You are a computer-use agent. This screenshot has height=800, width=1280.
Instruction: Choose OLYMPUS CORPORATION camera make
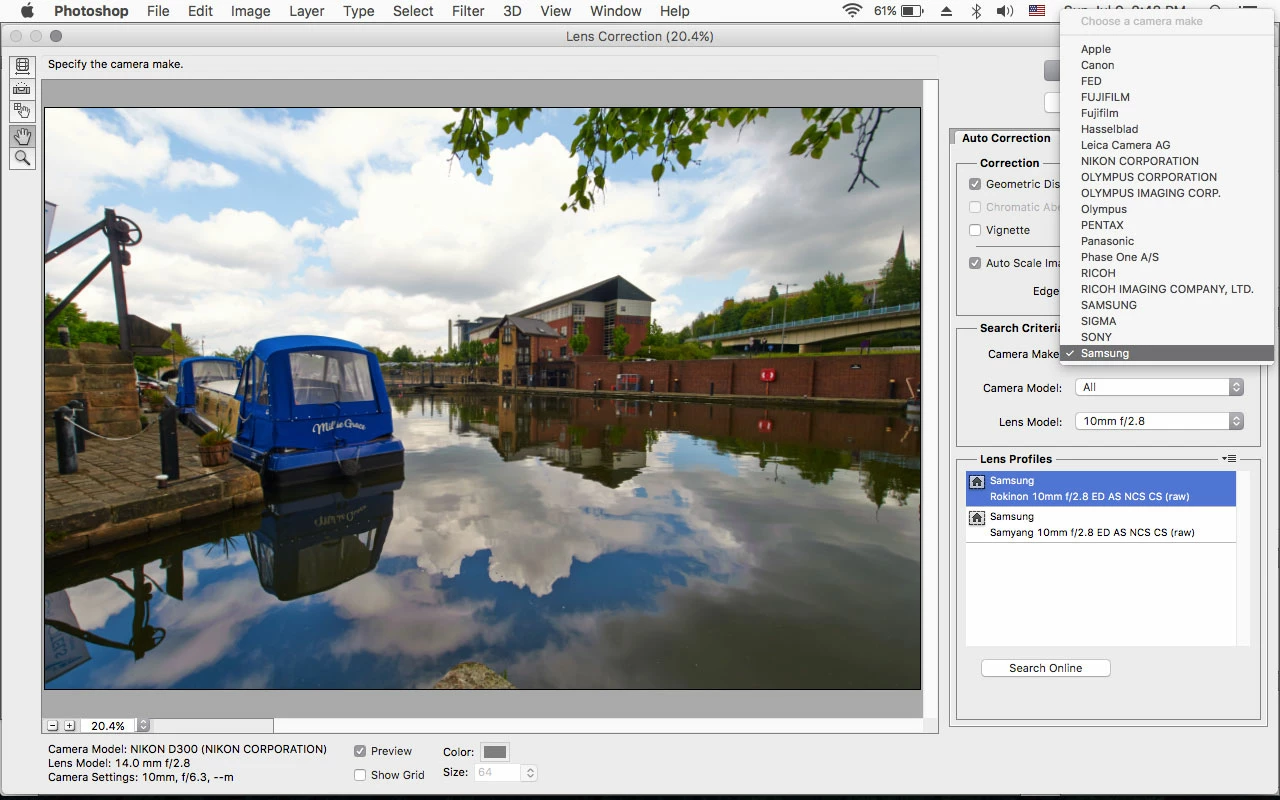point(1167,177)
